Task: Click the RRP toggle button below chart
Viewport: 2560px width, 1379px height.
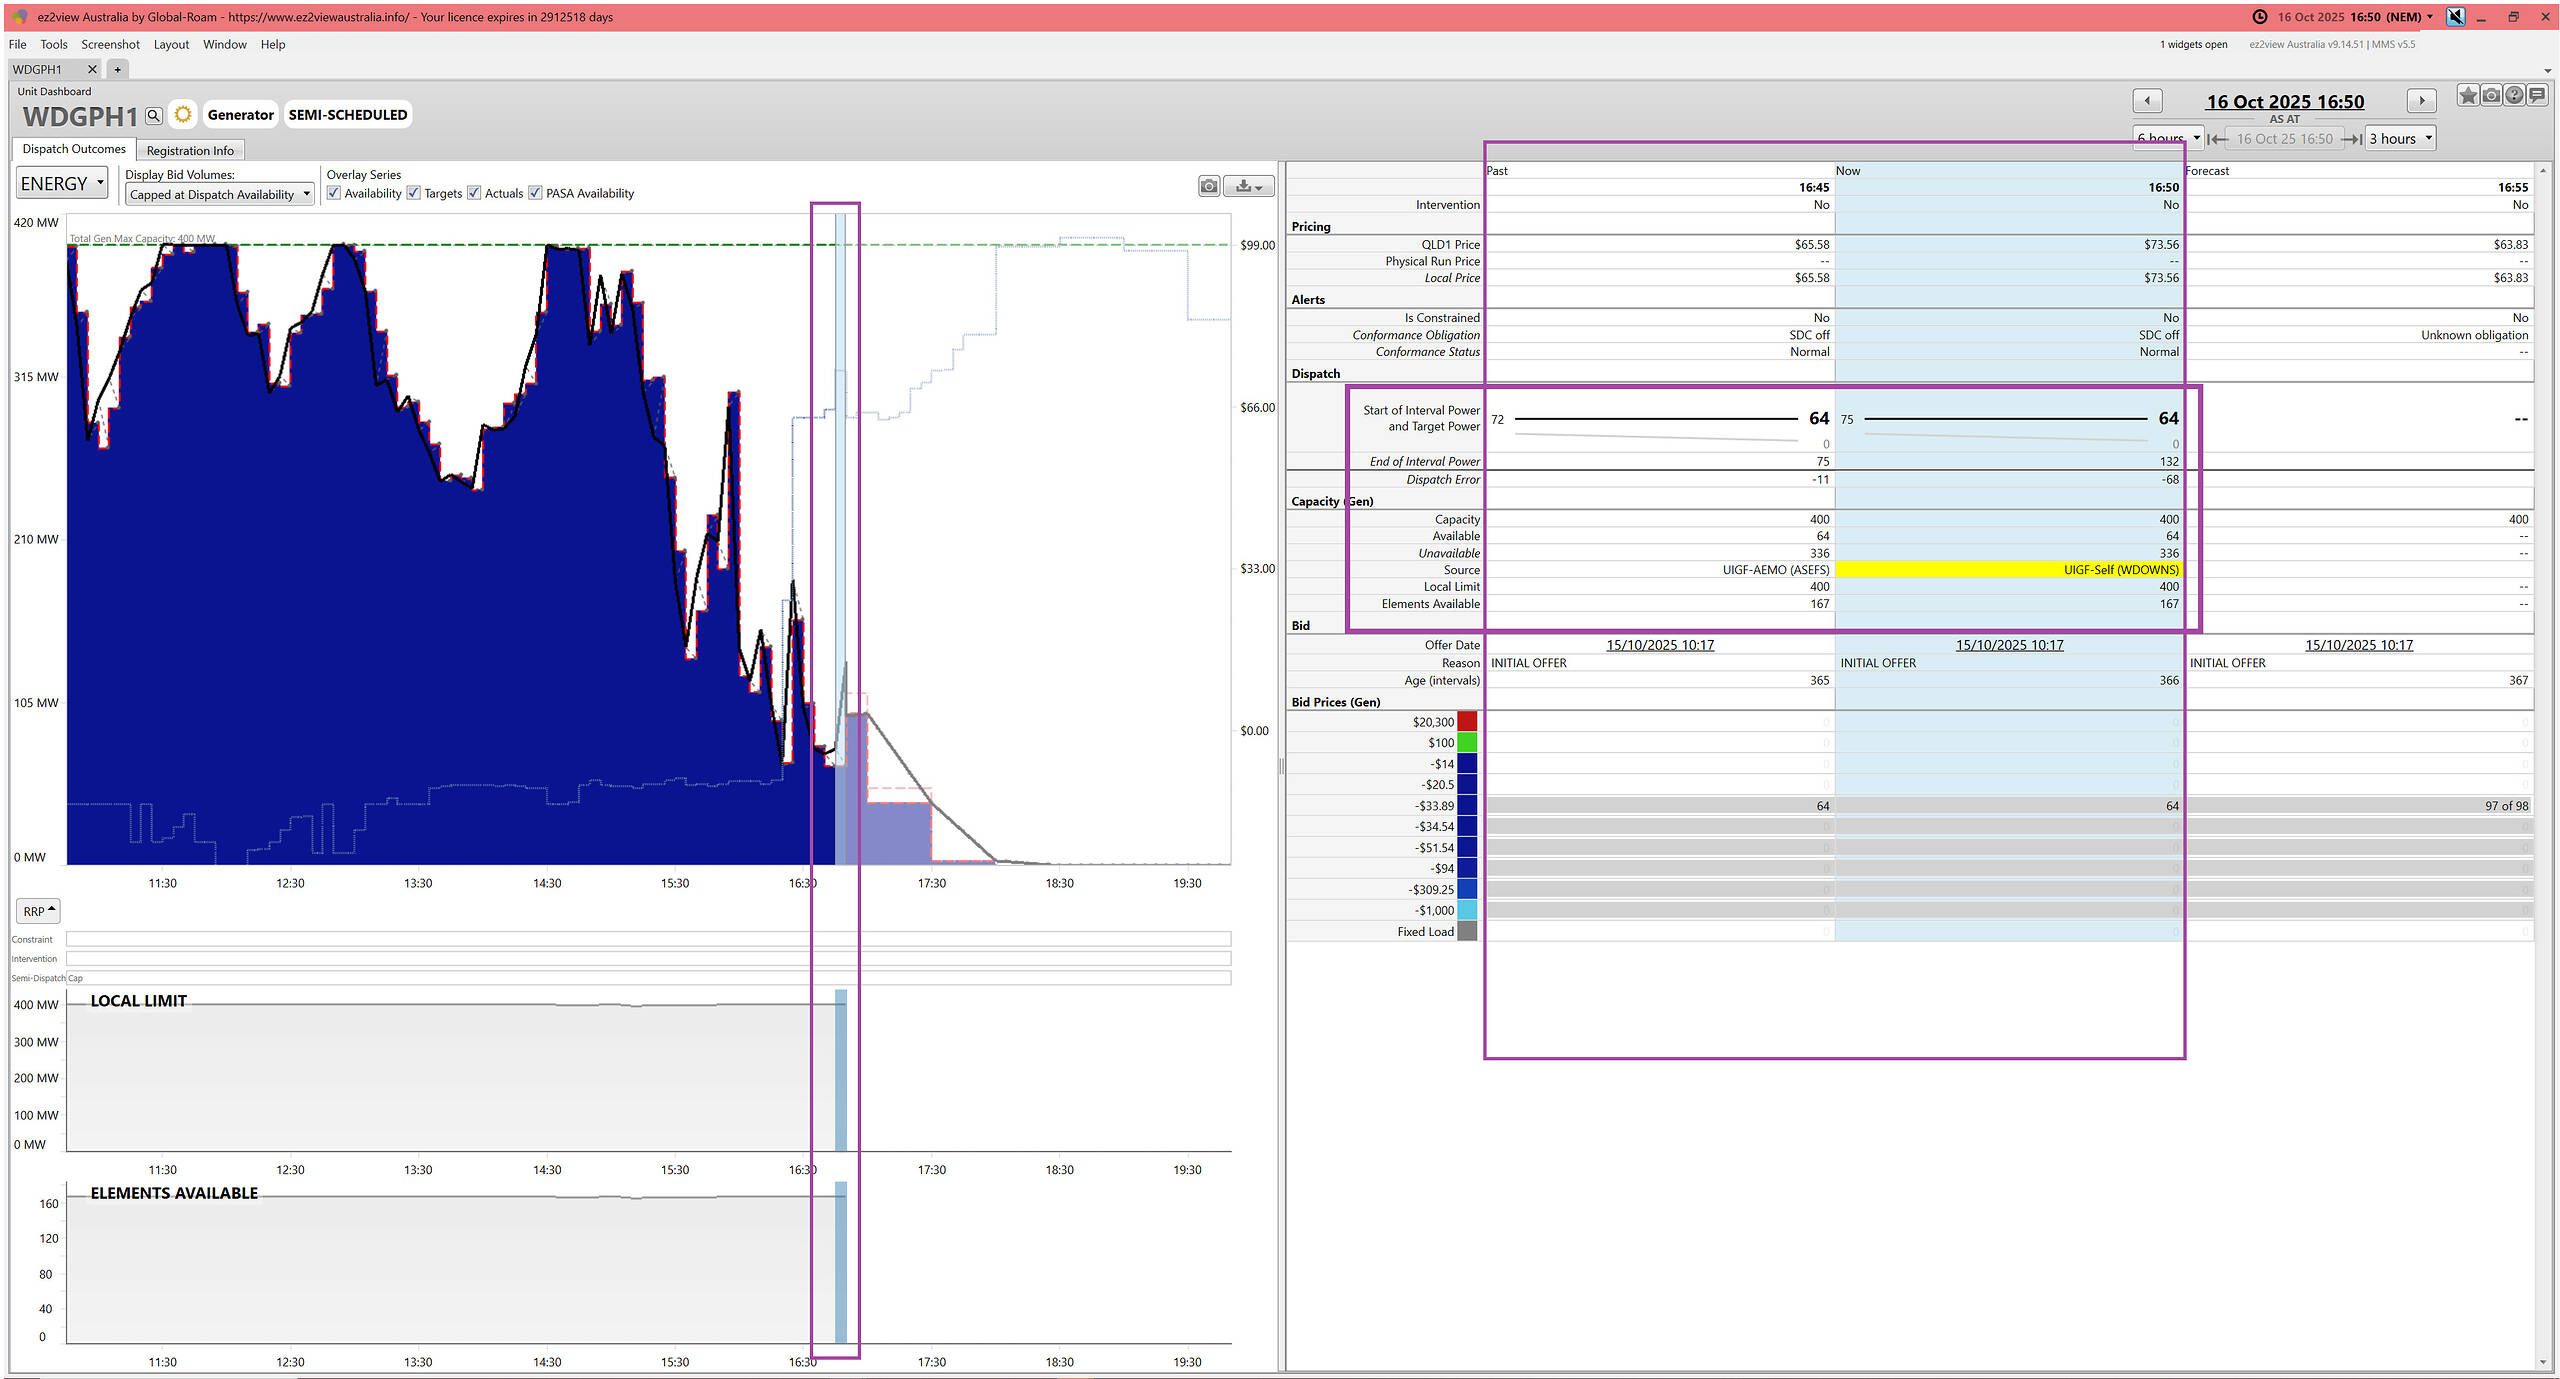Action: (x=38, y=911)
